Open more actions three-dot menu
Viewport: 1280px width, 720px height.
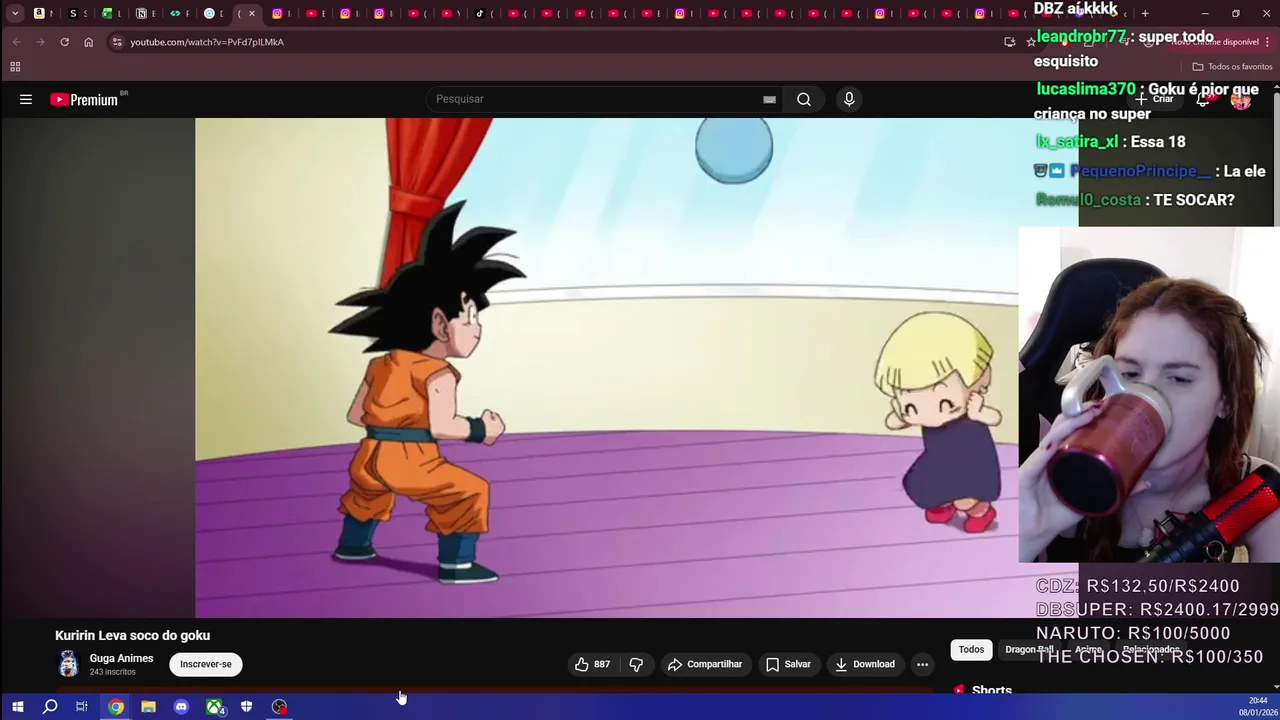click(x=922, y=664)
